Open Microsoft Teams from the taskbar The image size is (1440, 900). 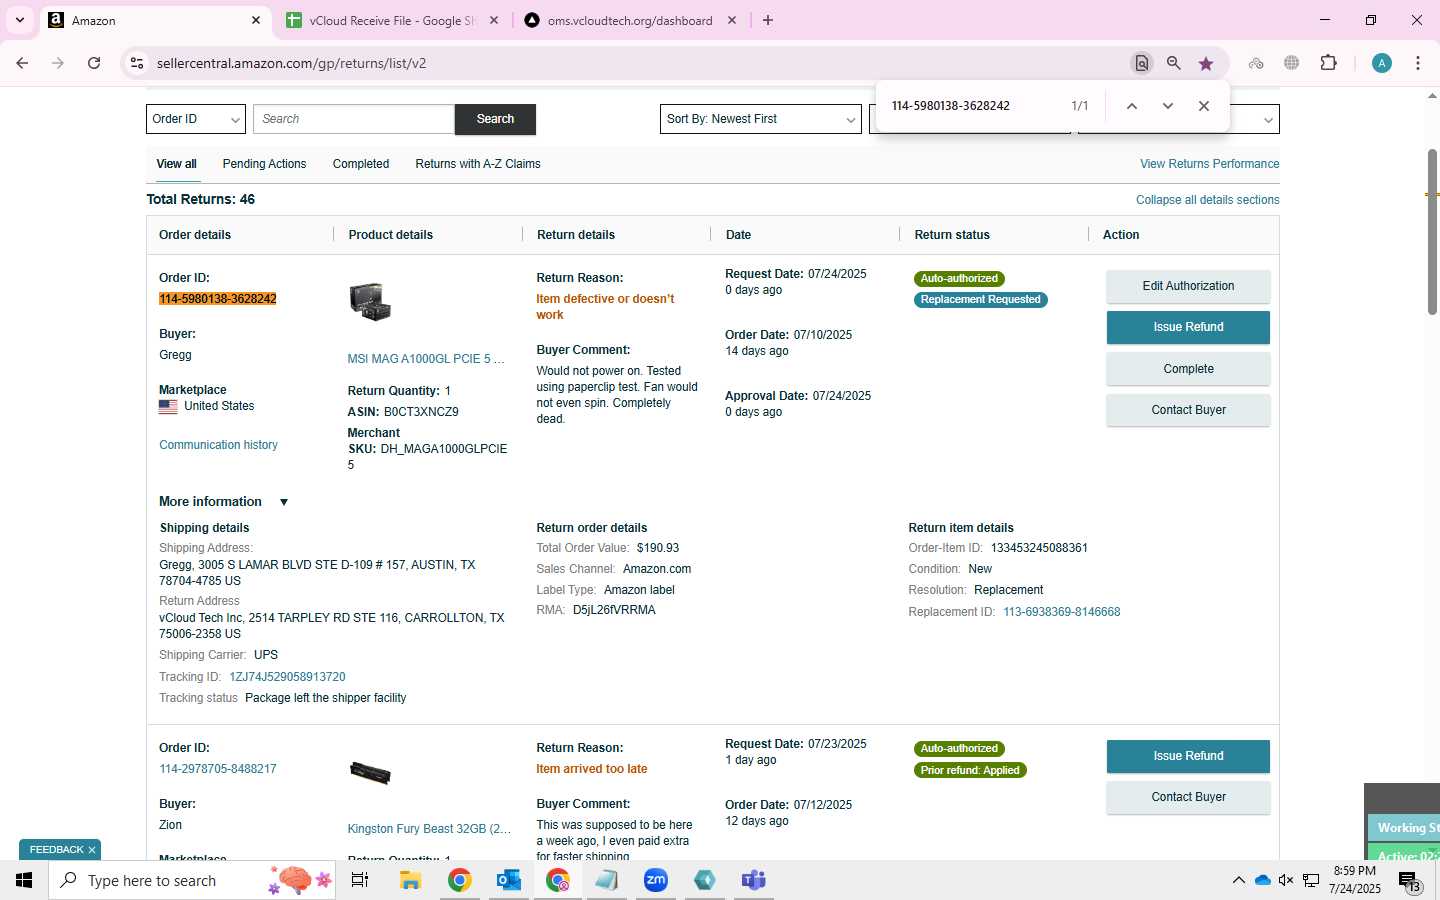(x=753, y=880)
